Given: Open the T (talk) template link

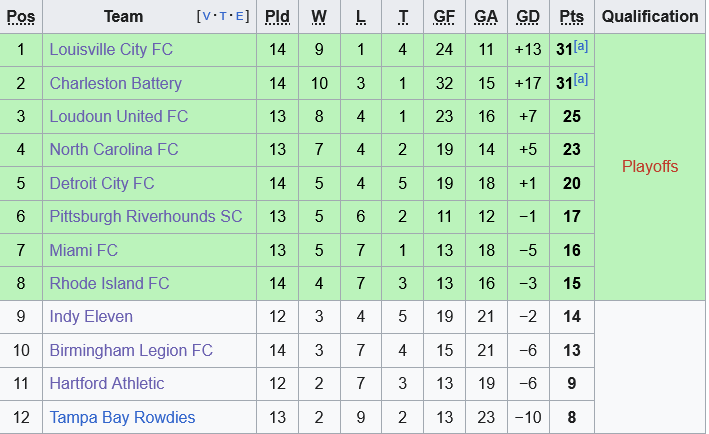Looking at the screenshot, I should coord(223,17).
